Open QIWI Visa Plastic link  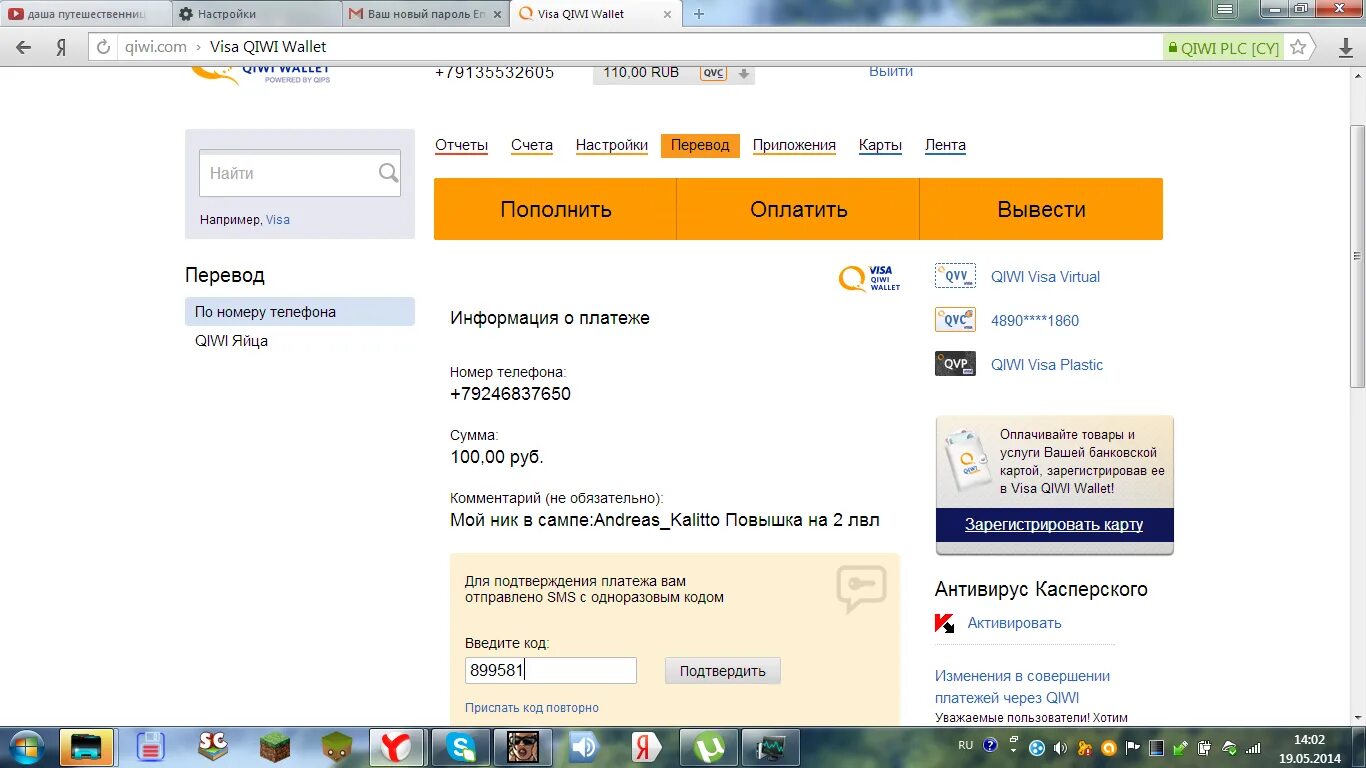(1047, 365)
